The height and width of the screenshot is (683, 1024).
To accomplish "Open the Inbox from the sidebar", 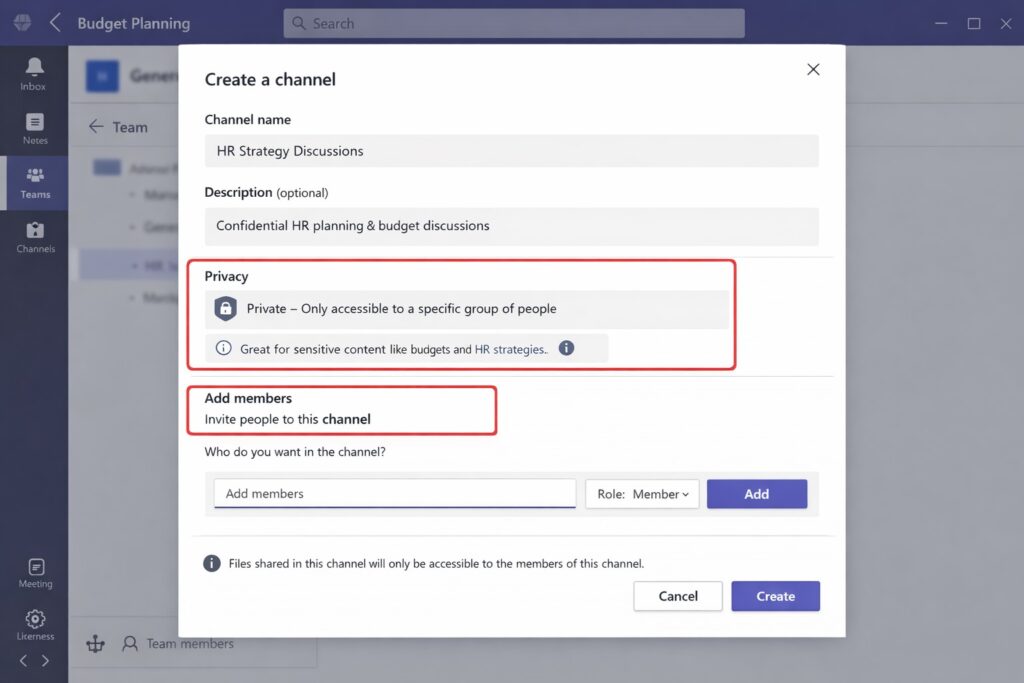I will pos(34,73).
